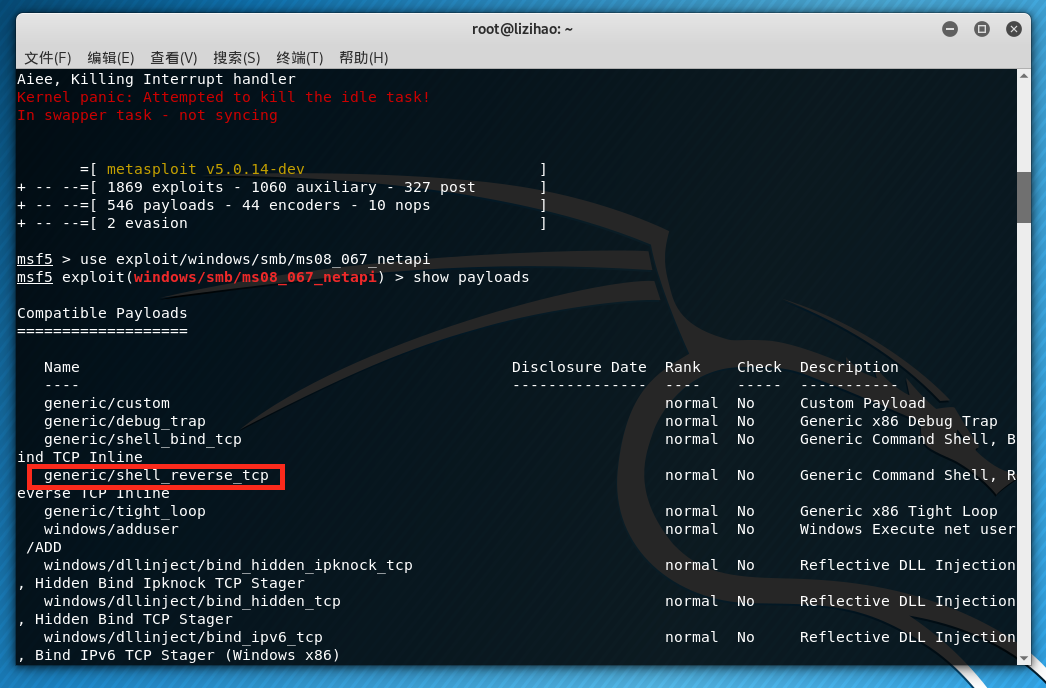This screenshot has height=688, width=1046.
Task: Maximize the terminal window
Action: point(982,29)
